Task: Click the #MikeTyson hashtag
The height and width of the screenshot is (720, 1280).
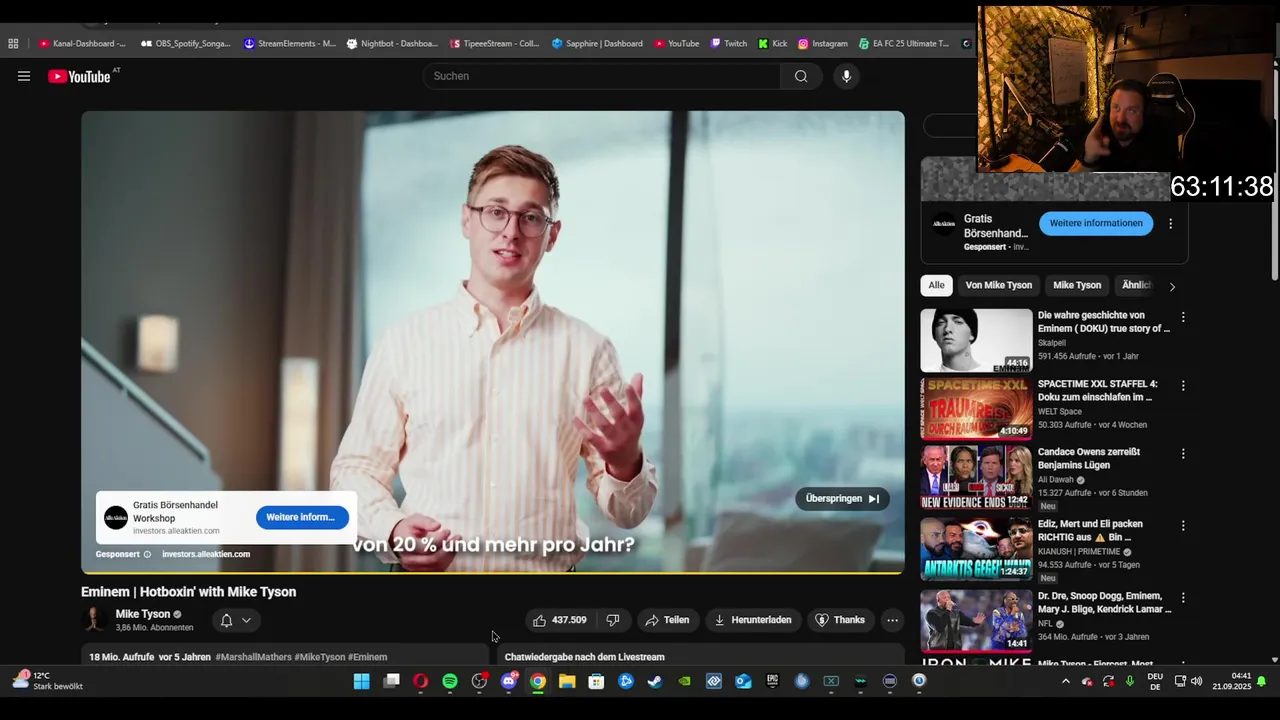Action: tap(320, 657)
